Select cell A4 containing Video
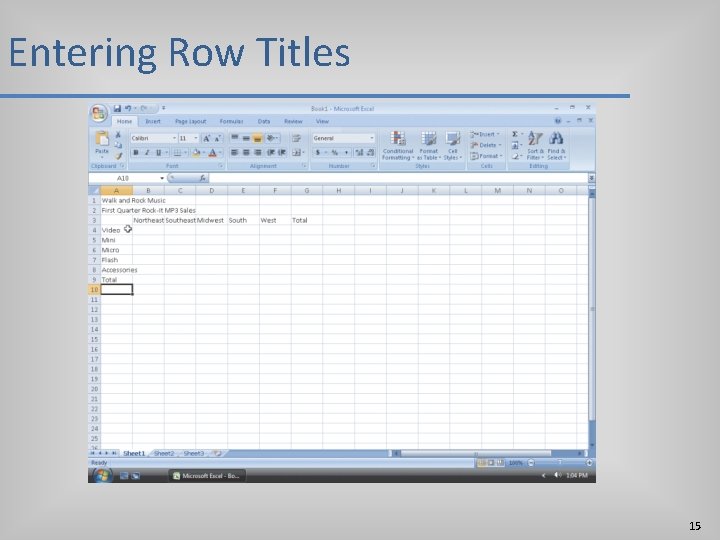The image size is (720, 540). pos(117,230)
